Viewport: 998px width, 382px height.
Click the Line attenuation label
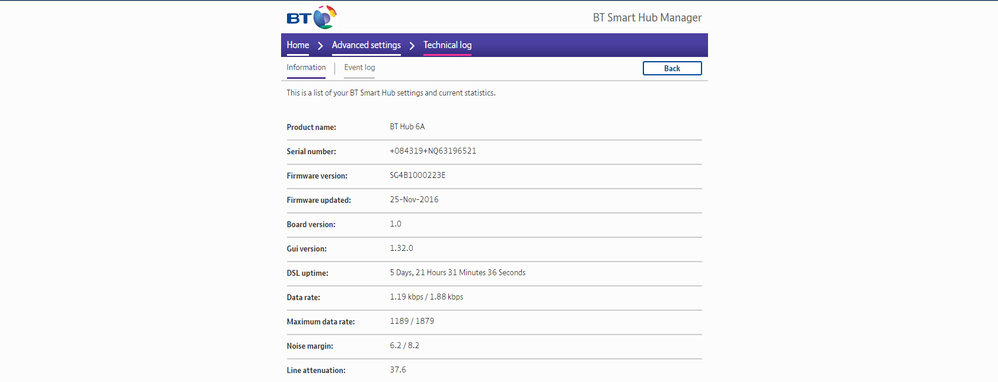(x=316, y=370)
